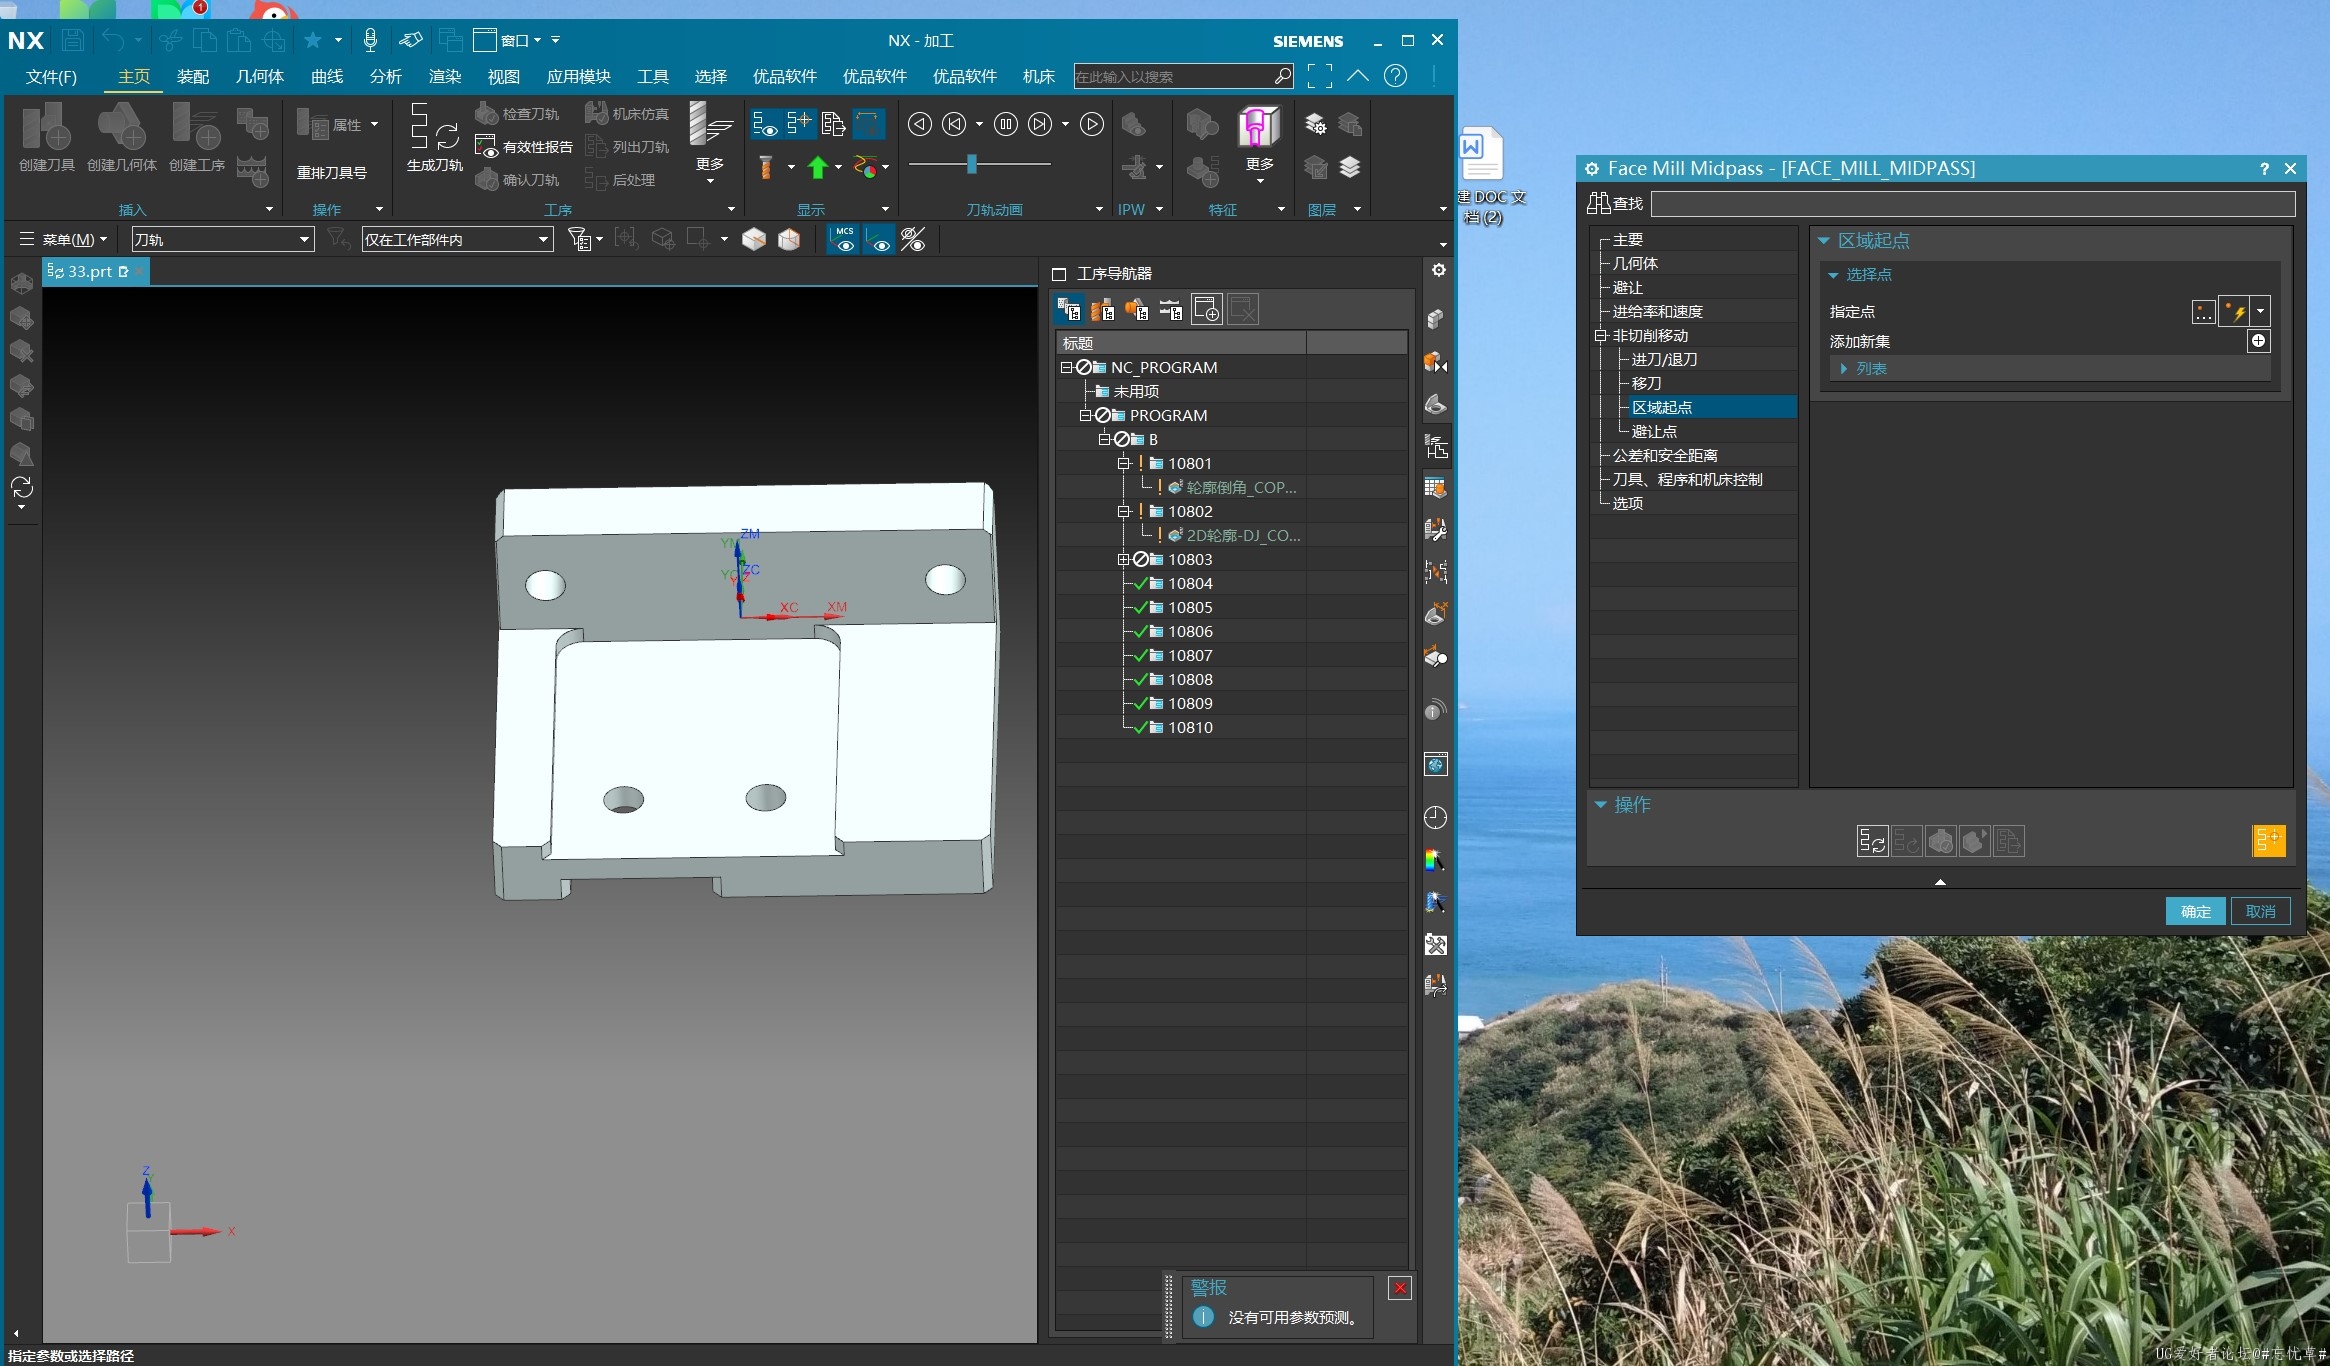
Task: Click the Point Dialog icon beside 指定点
Action: [2203, 312]
